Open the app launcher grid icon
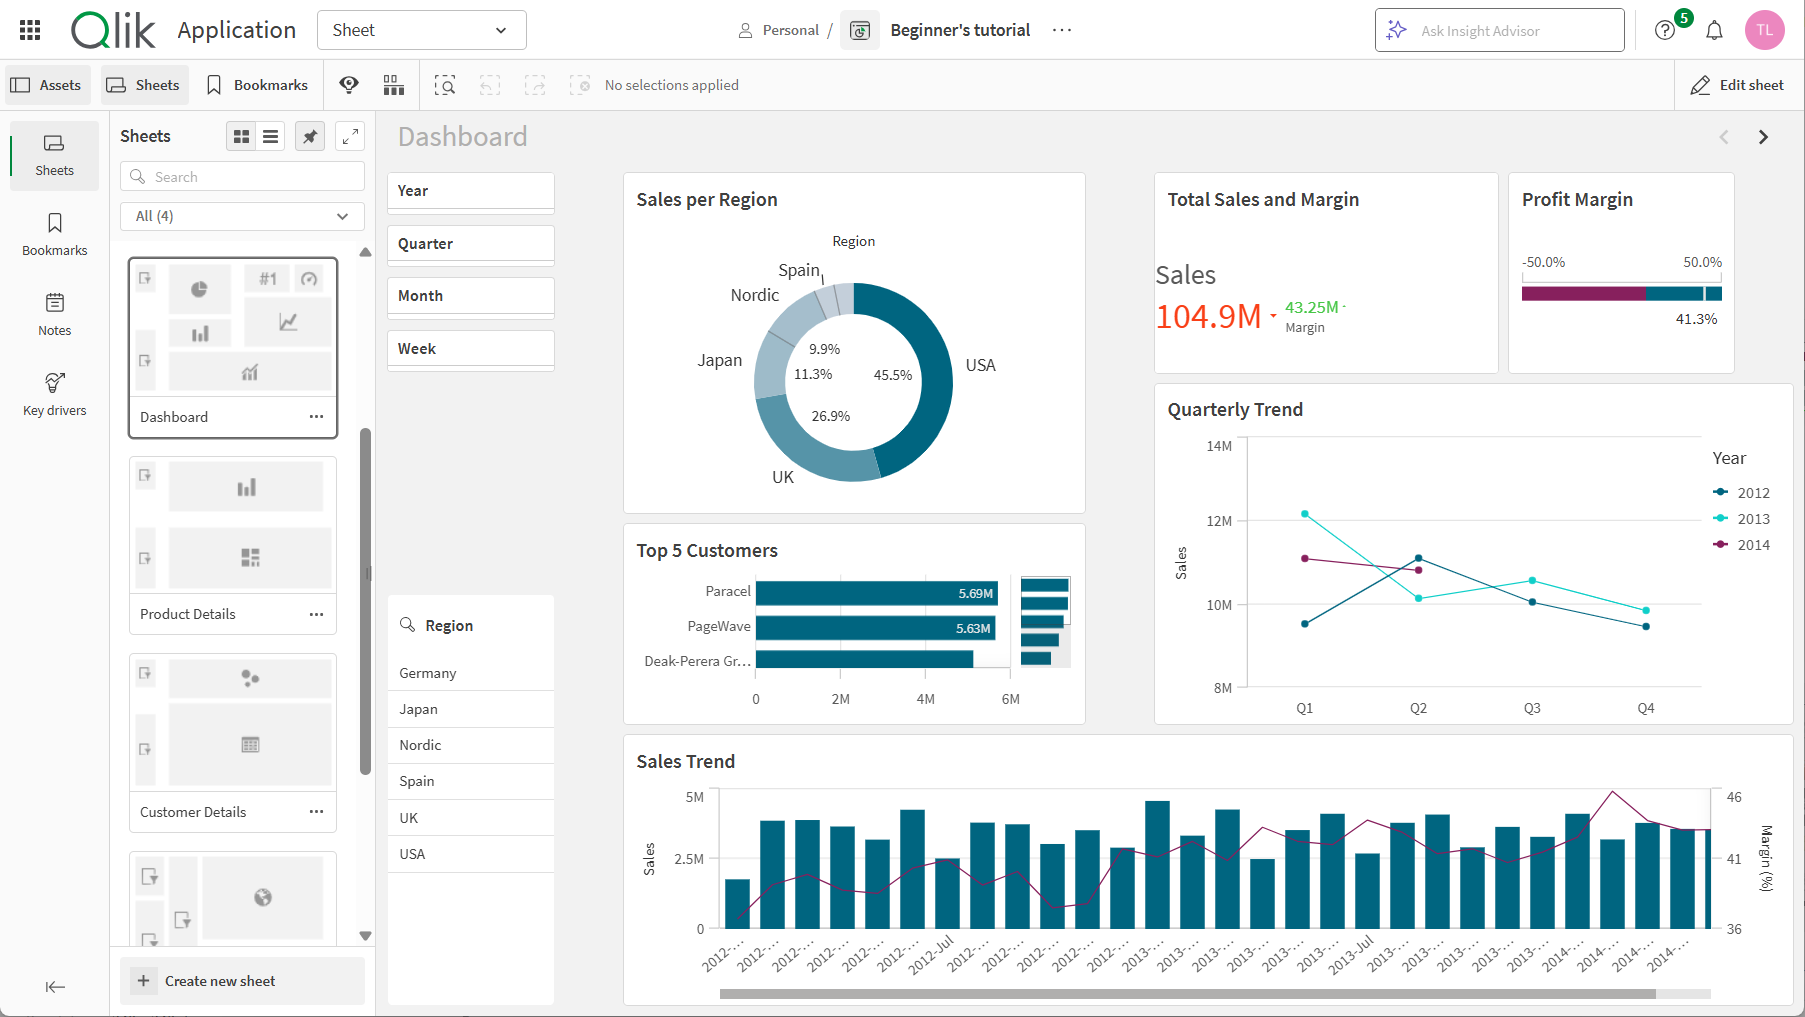 coord(30,30)
